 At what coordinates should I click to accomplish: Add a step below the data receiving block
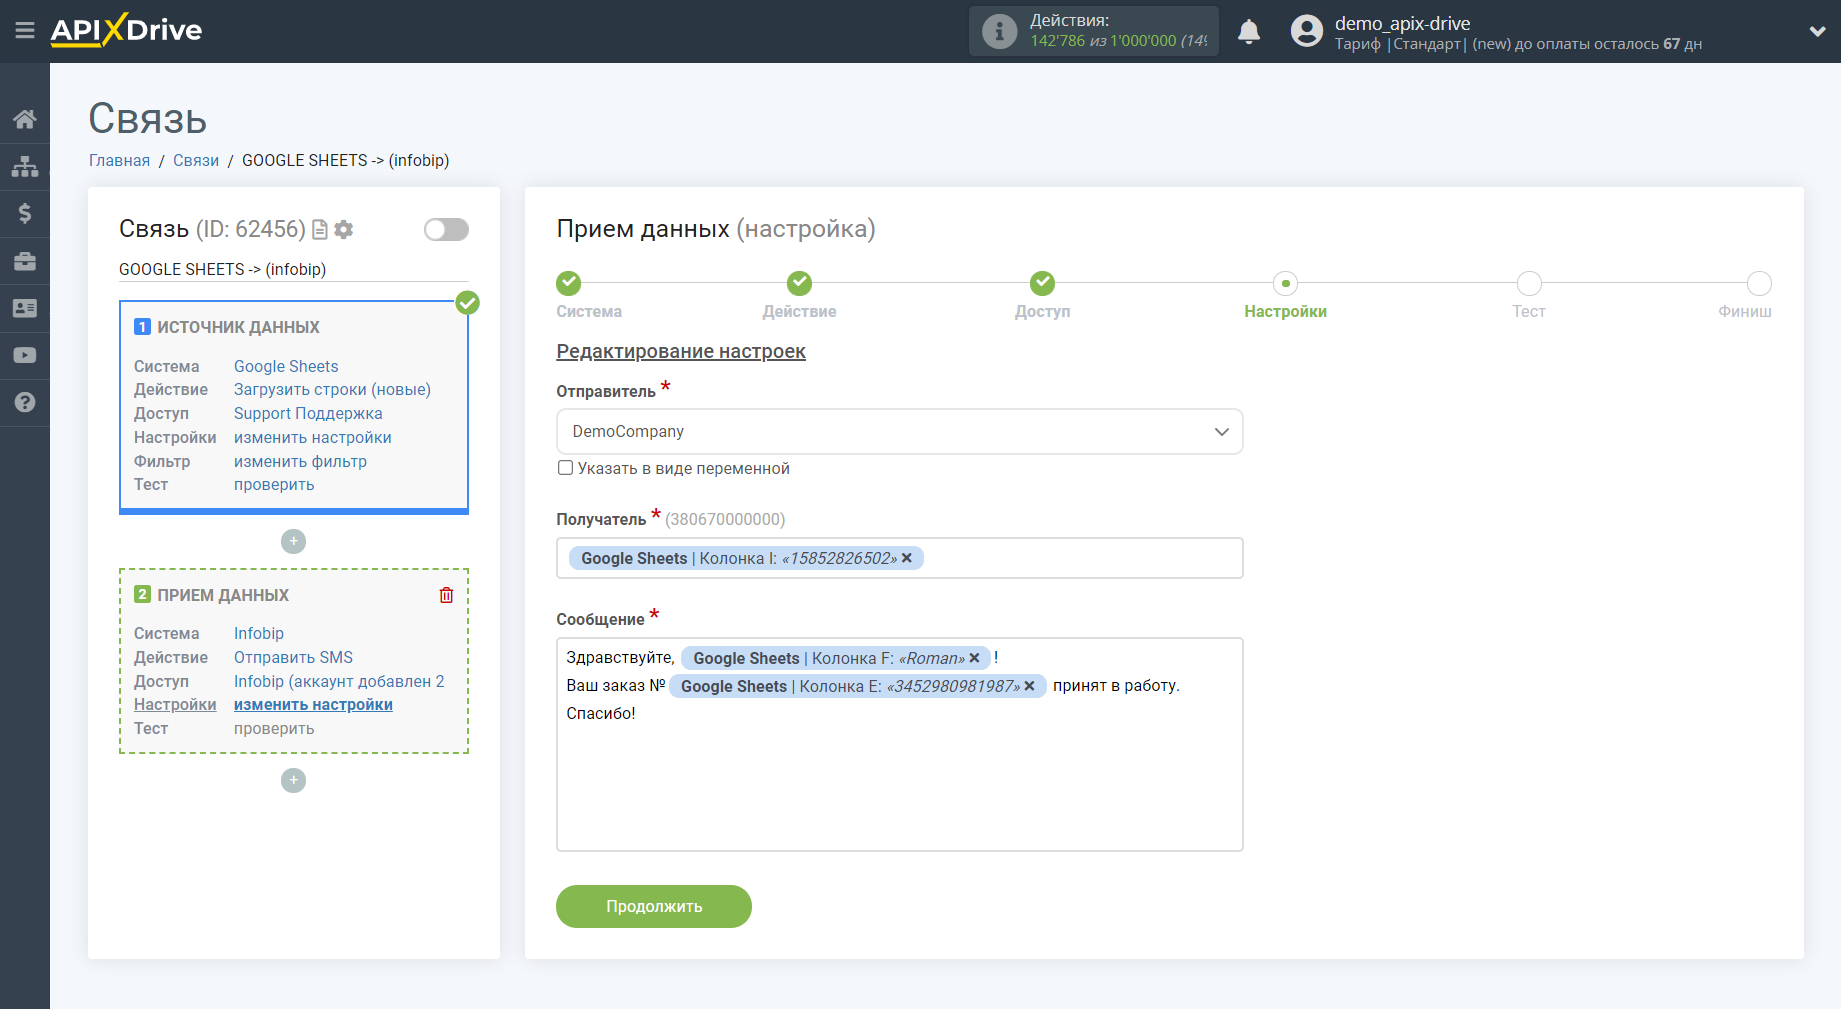pos(293,780)
